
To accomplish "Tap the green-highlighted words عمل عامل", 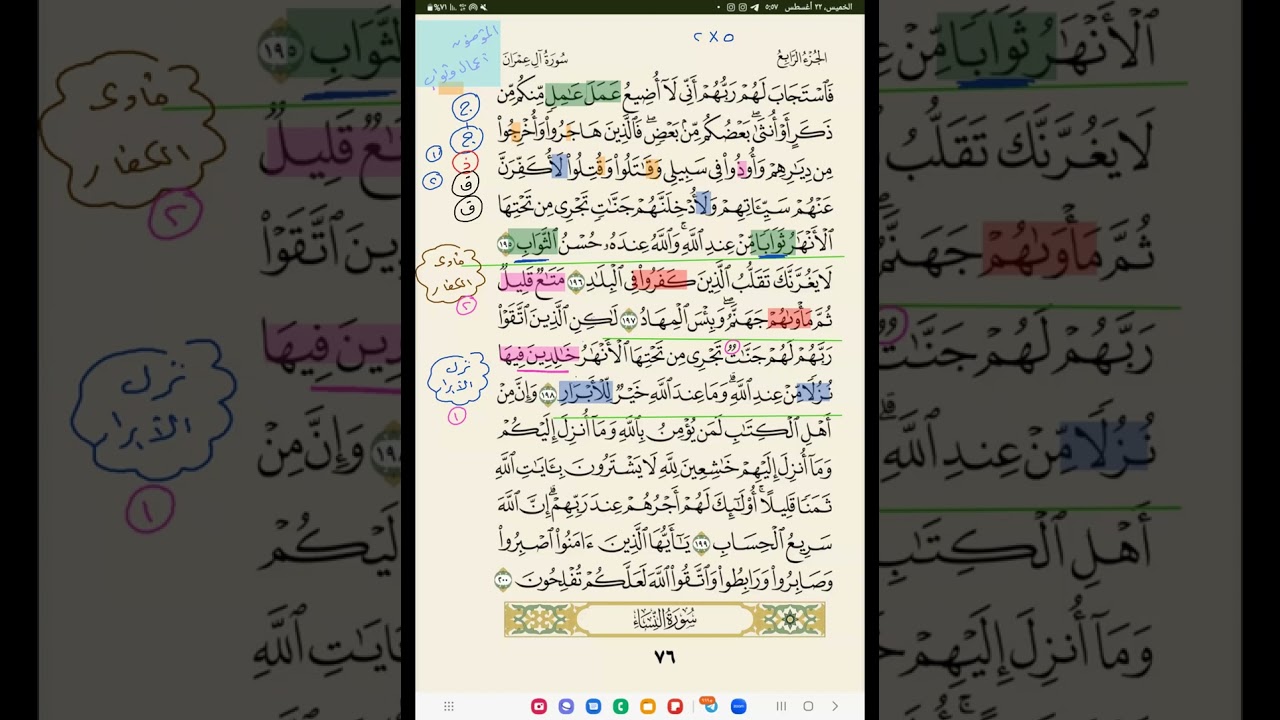I will click(583, 94).
